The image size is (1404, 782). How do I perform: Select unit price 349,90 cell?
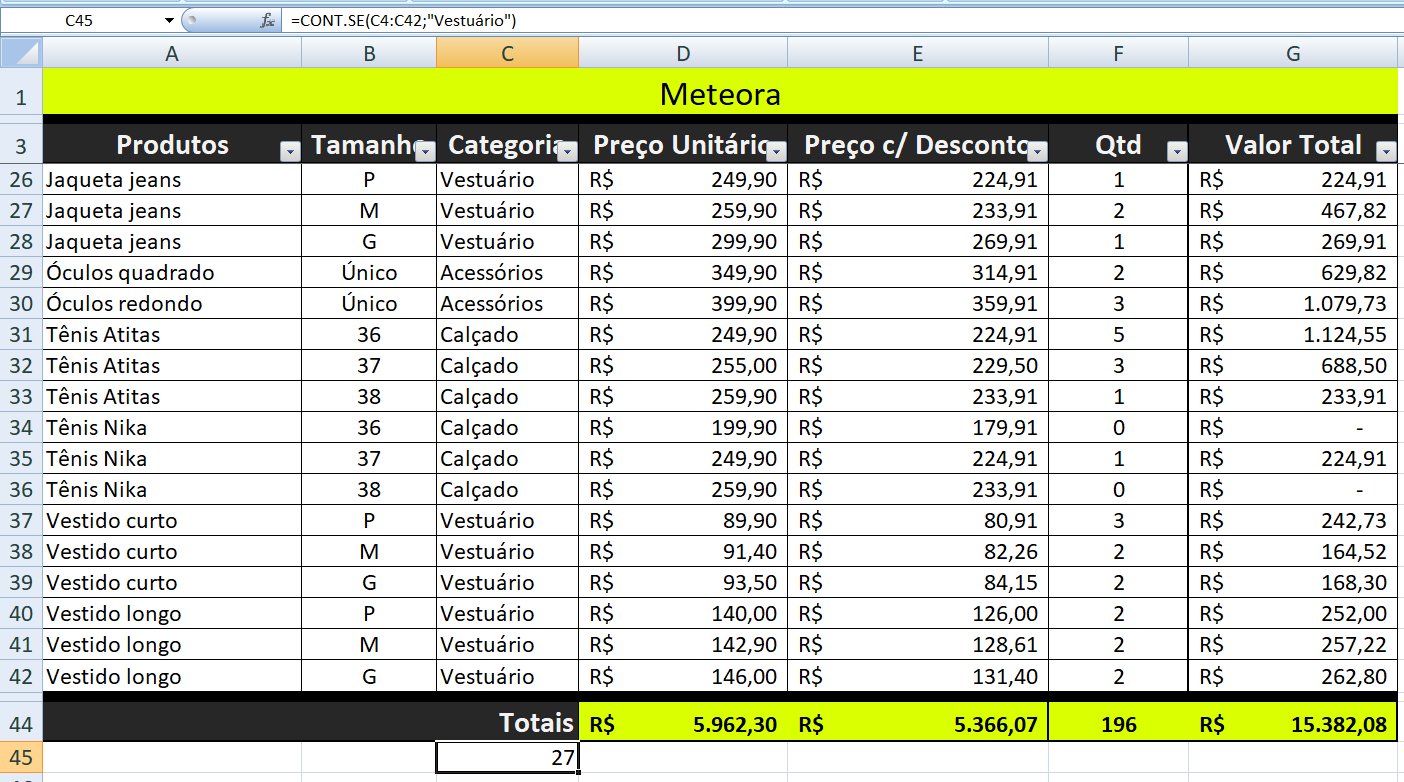tap(683, 273)
